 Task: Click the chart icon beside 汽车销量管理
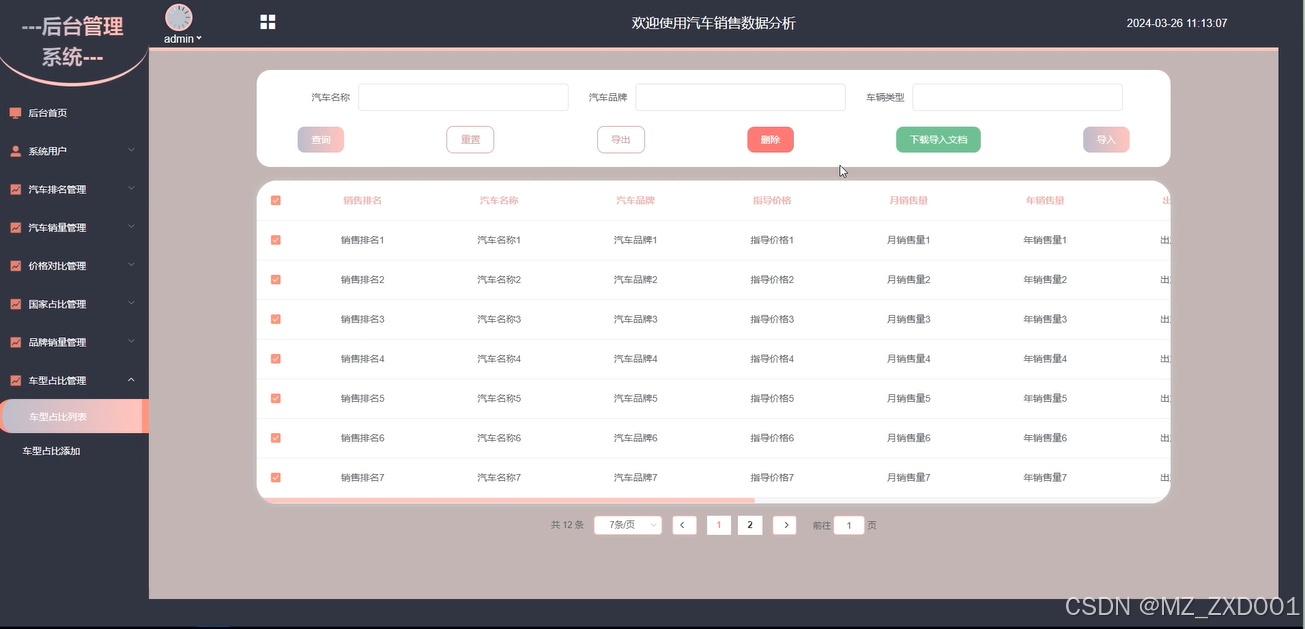tap(15, 227)
